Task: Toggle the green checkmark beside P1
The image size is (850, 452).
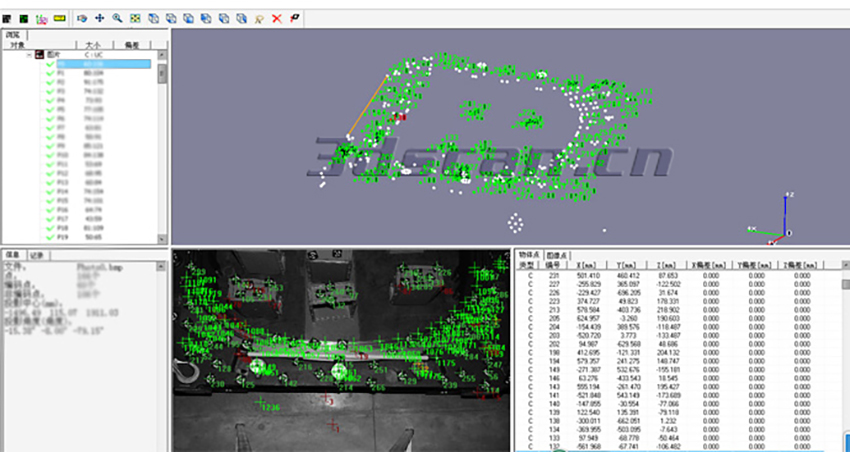Action: [x=49, y=73]
